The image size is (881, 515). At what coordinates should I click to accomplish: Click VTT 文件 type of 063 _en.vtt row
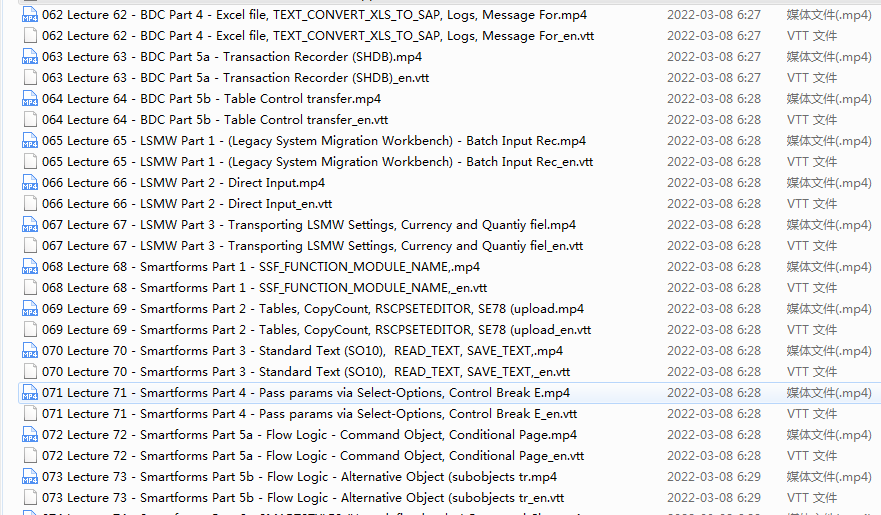point(812,78)
